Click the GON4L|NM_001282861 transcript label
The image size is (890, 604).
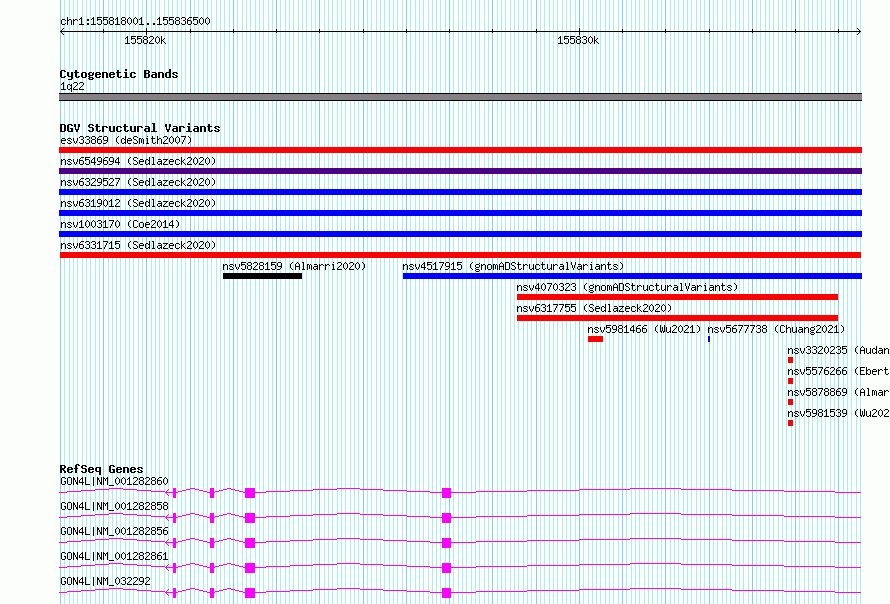[x=114, y=556]
